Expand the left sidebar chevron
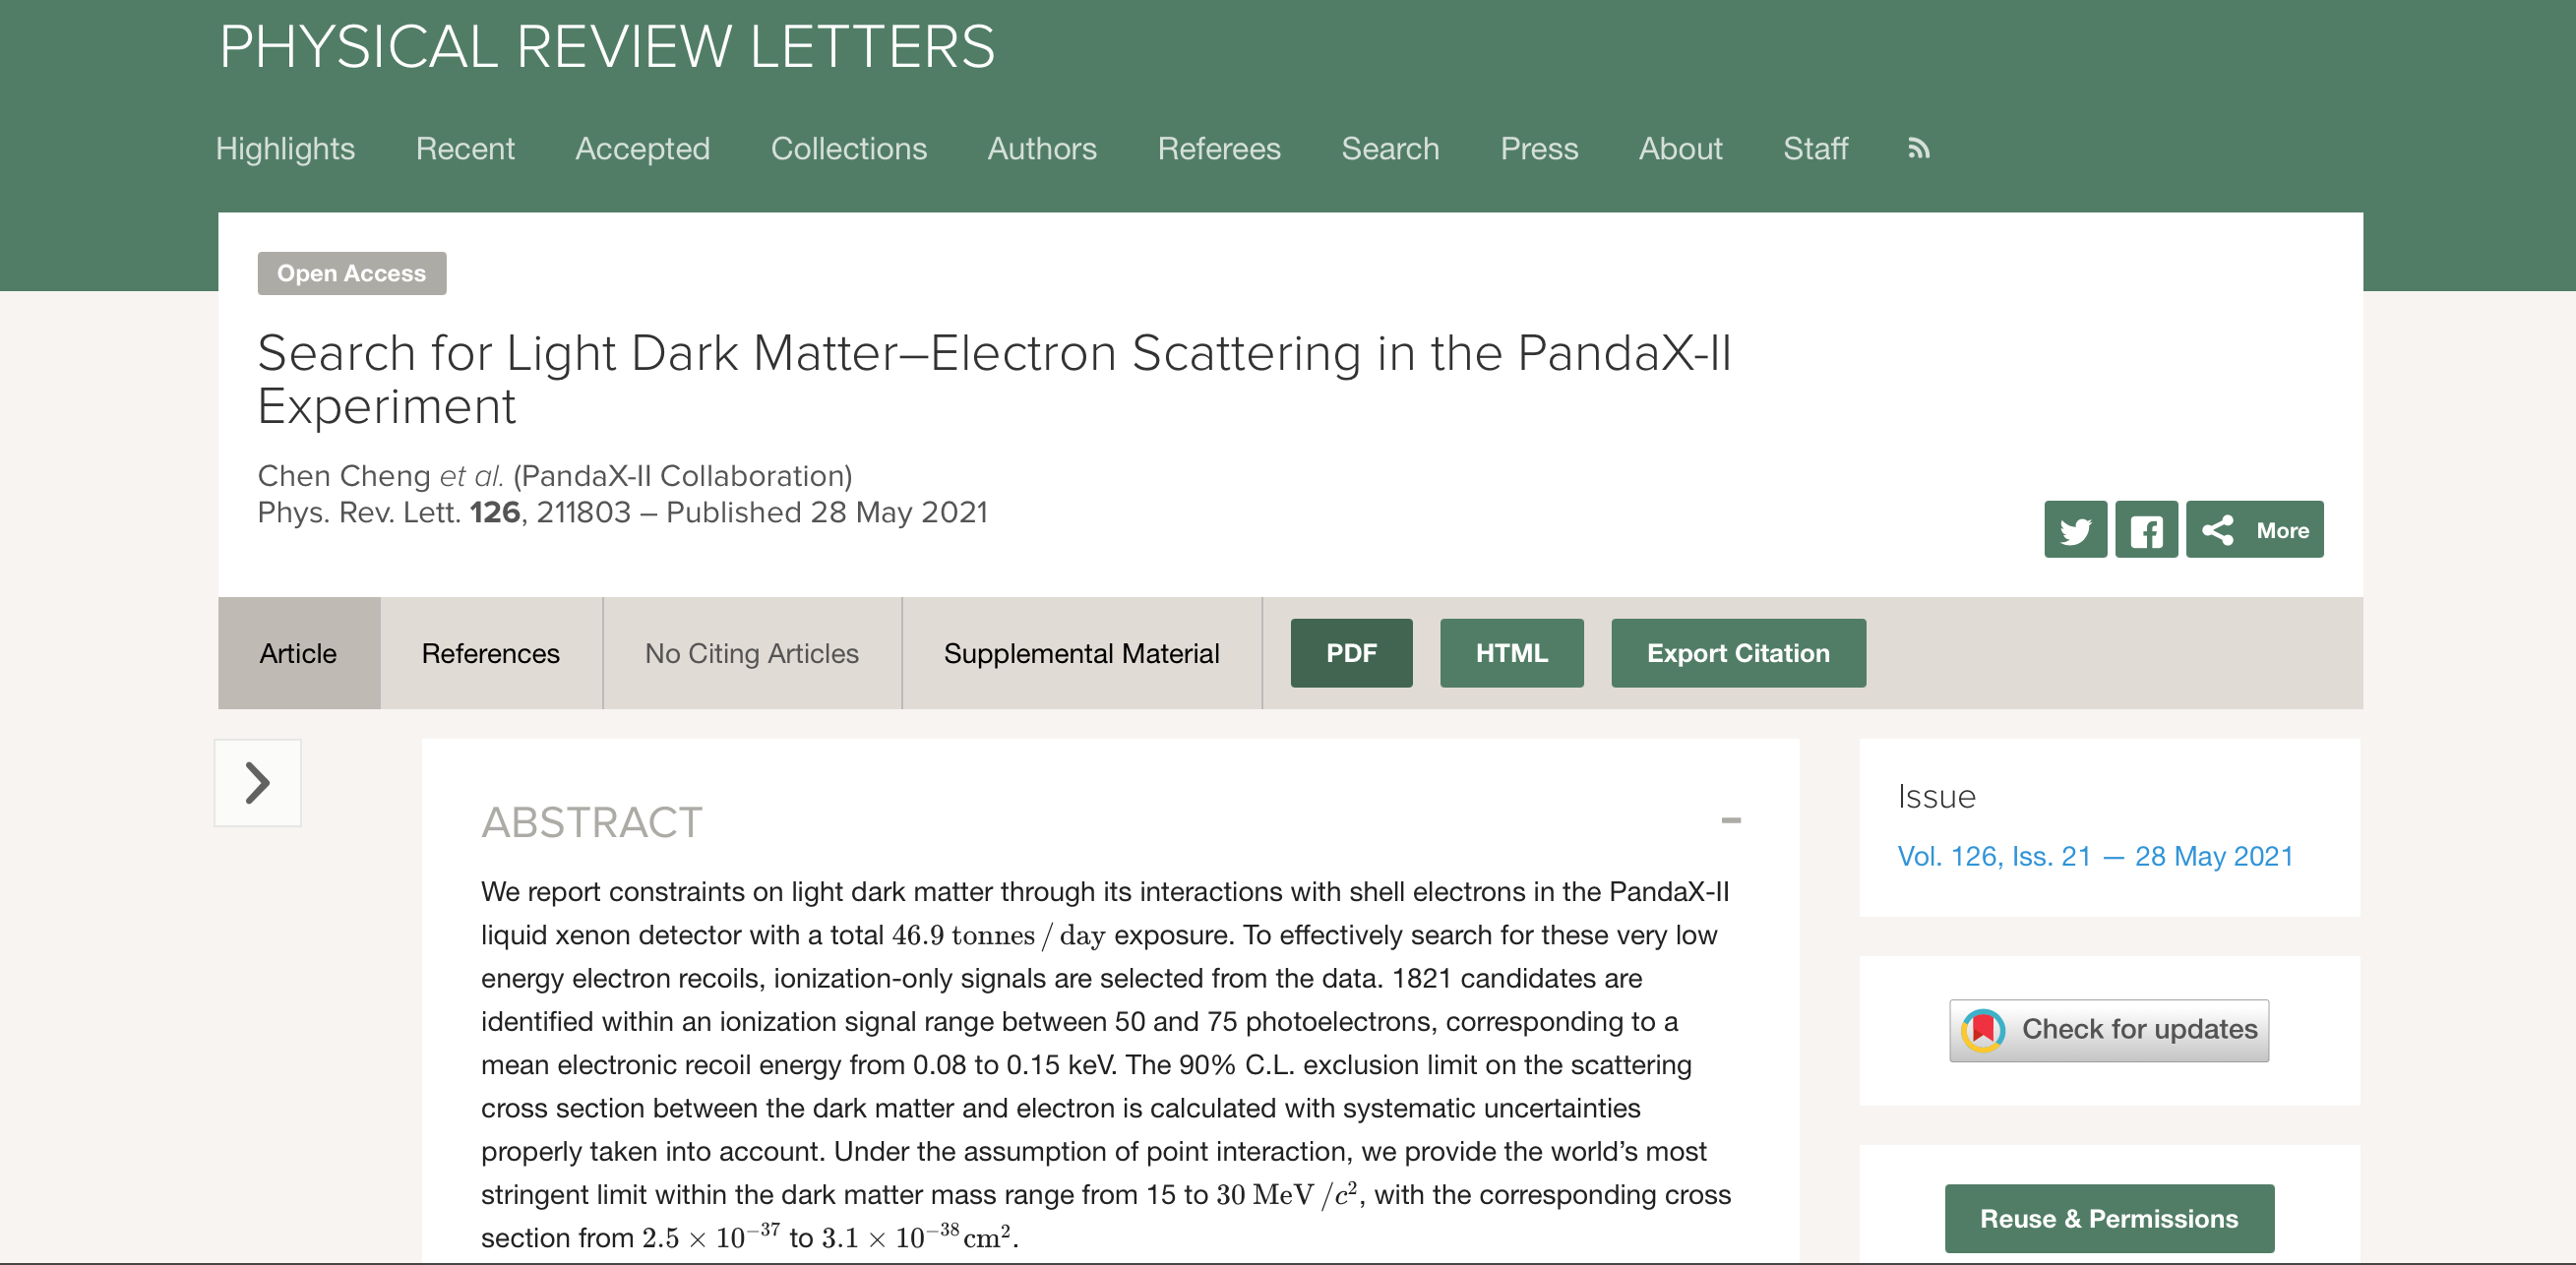This screenshot has width=2576, height=1265. pos(258,783)
